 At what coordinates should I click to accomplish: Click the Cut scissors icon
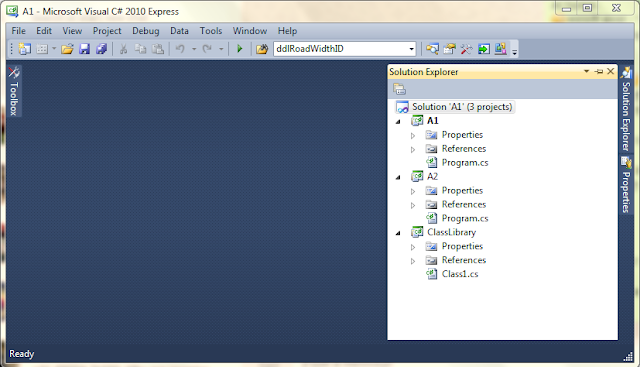click(123, 49)
